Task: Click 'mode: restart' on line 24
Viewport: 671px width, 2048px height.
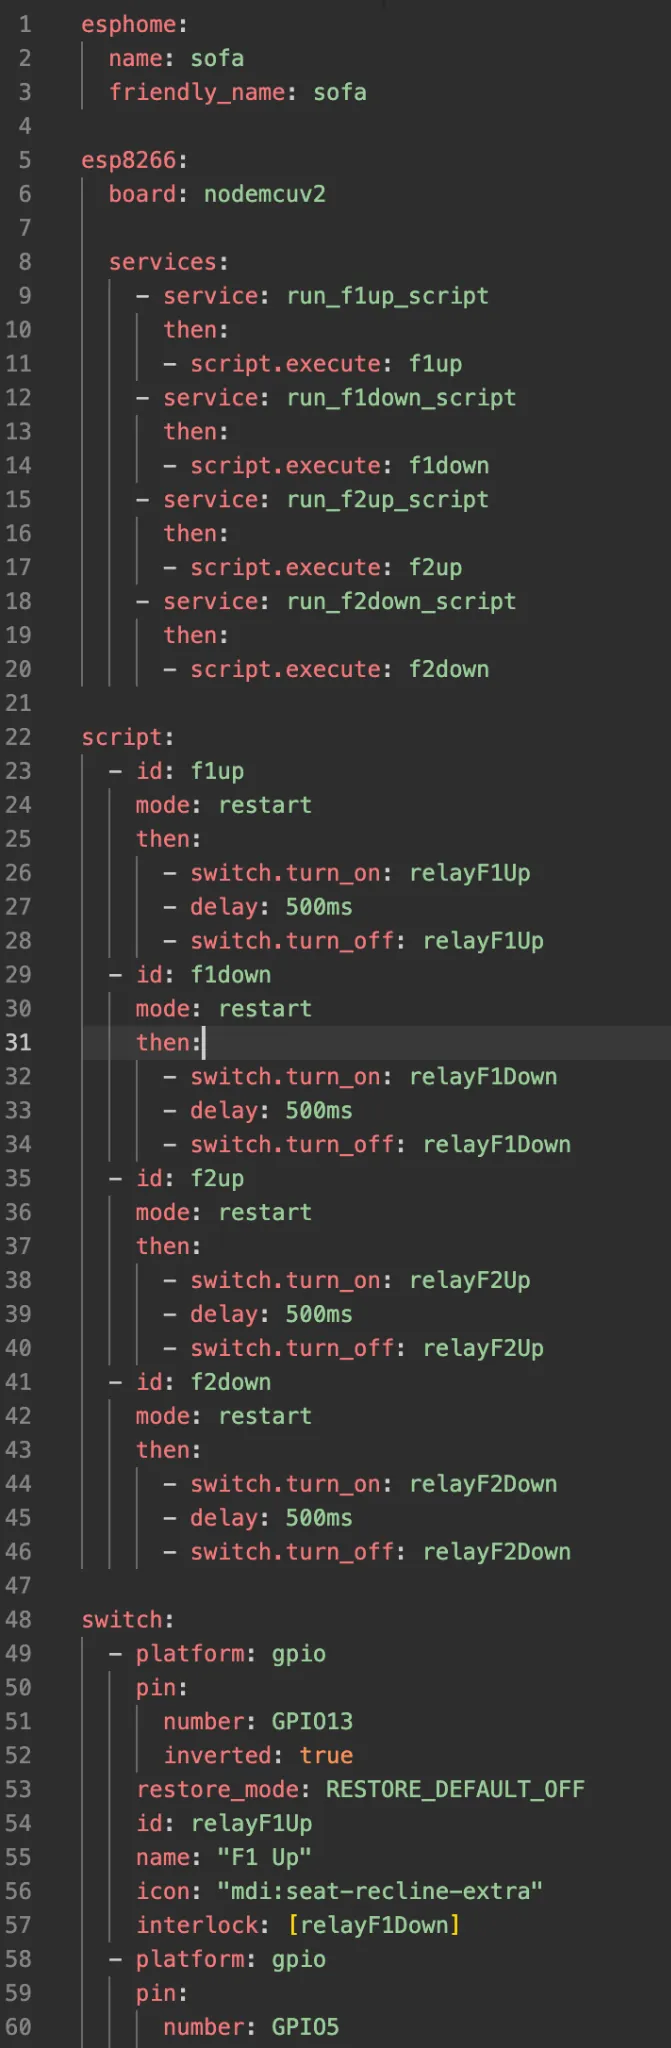Action: coord(224,806)
